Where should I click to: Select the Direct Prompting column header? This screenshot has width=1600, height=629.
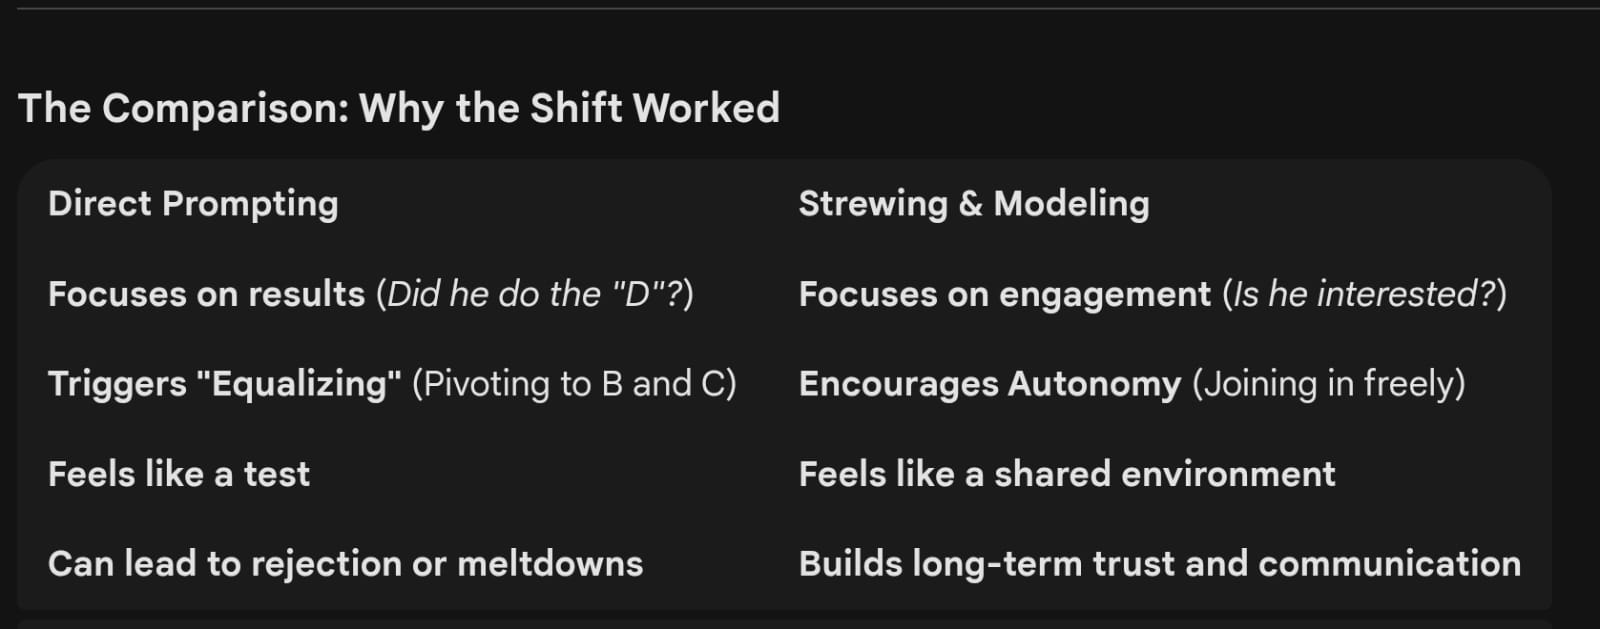(x=193, y=204)
